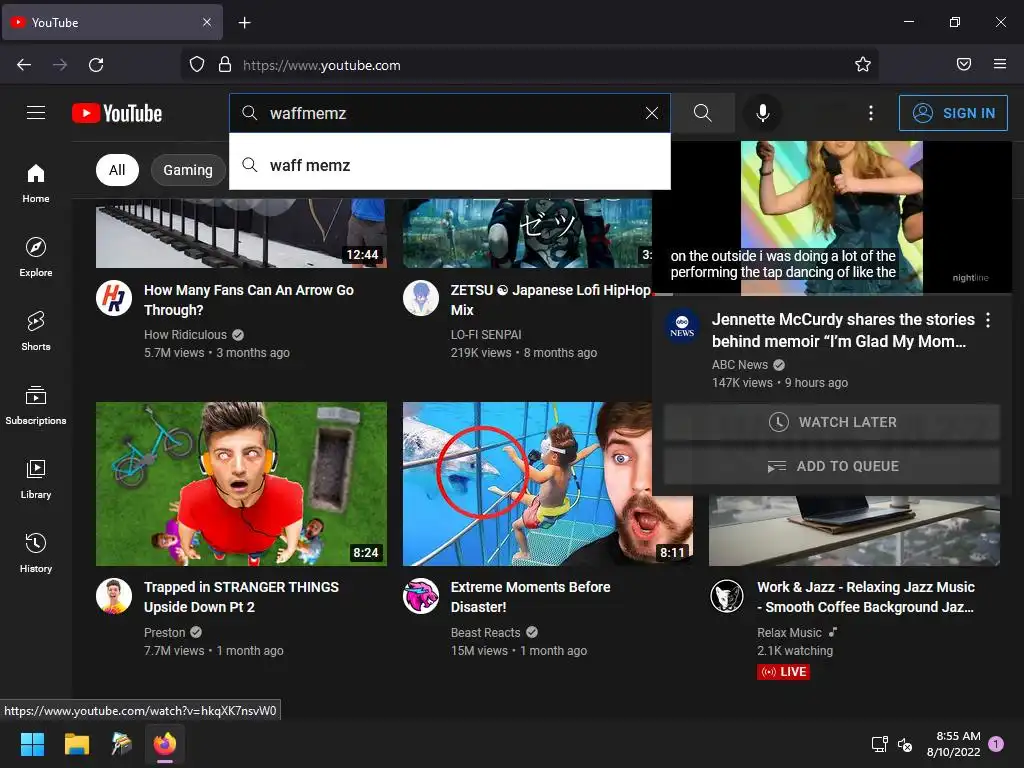Open Save to Pocket icon

963,64
